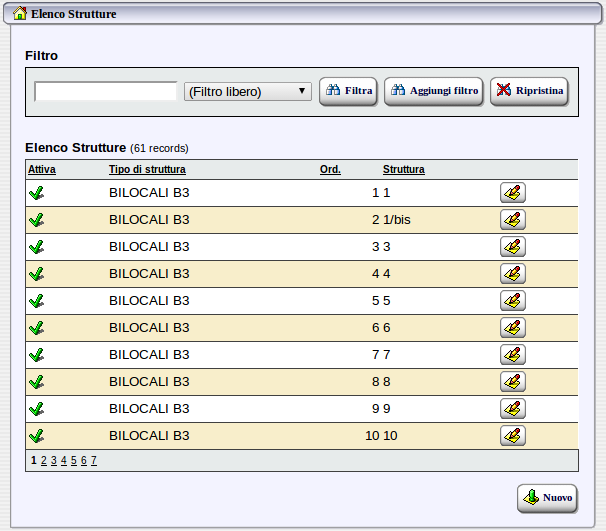Go to page 2 of results

click(x=44, y=461)
